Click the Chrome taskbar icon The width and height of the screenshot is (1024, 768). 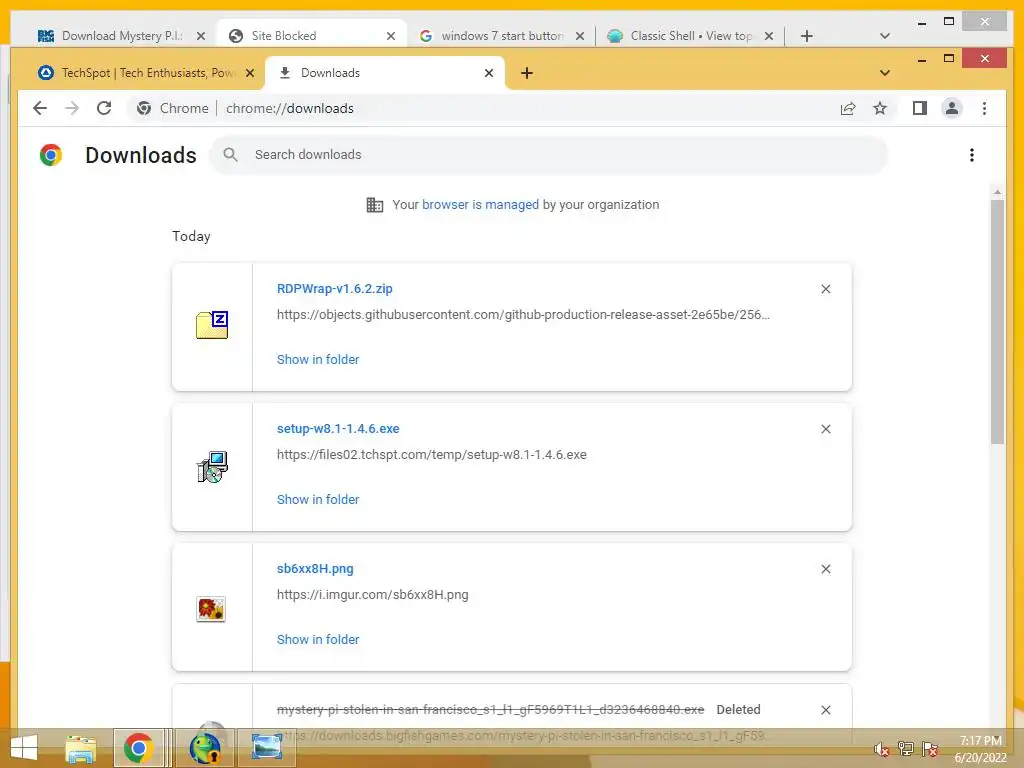pos(138,748)
